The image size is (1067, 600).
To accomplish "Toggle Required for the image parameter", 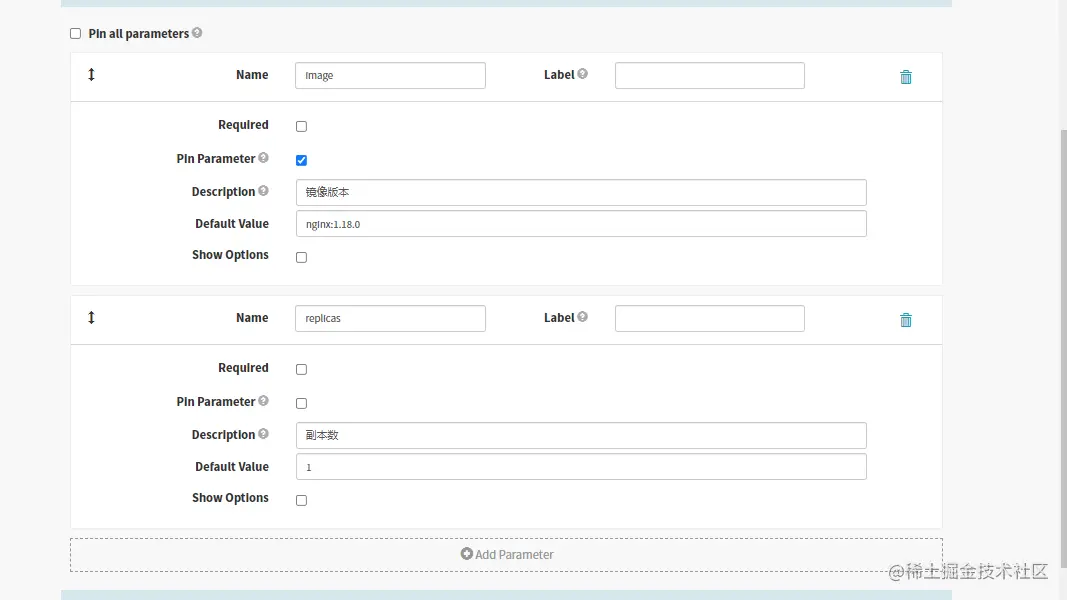I will 301,126.
